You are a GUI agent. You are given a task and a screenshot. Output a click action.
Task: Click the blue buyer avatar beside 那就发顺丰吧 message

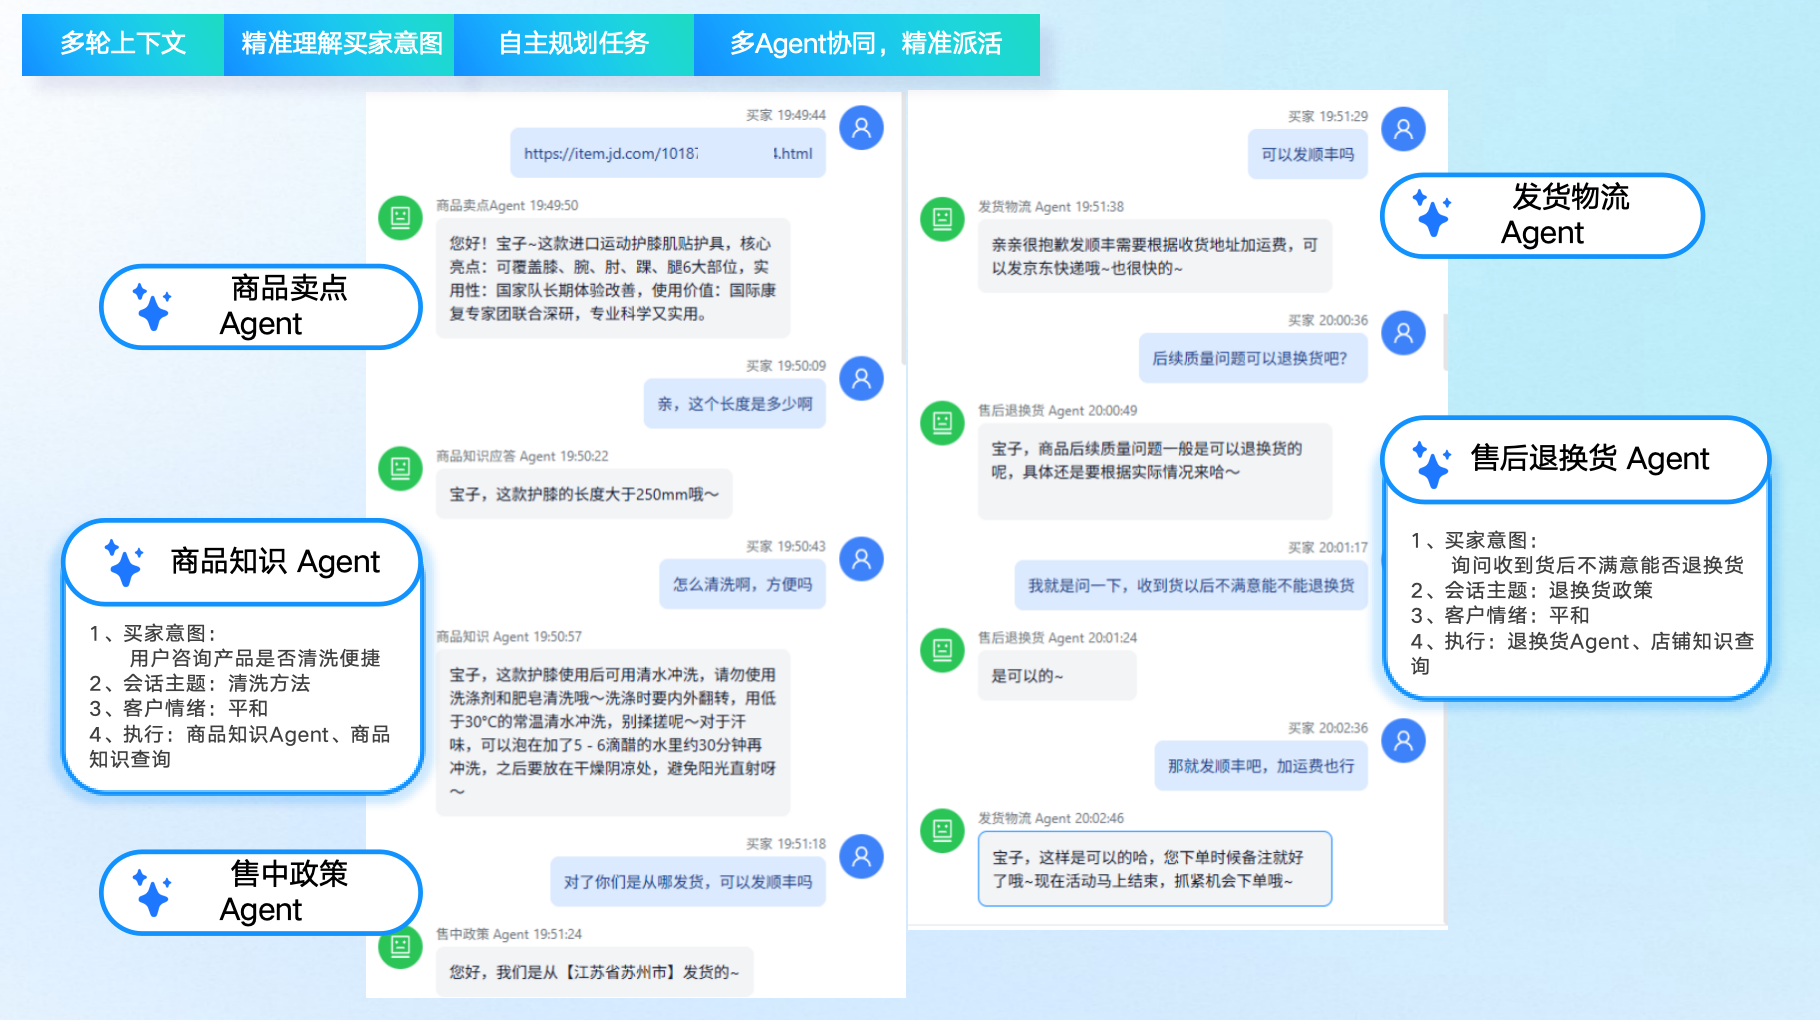[1403, 741]
